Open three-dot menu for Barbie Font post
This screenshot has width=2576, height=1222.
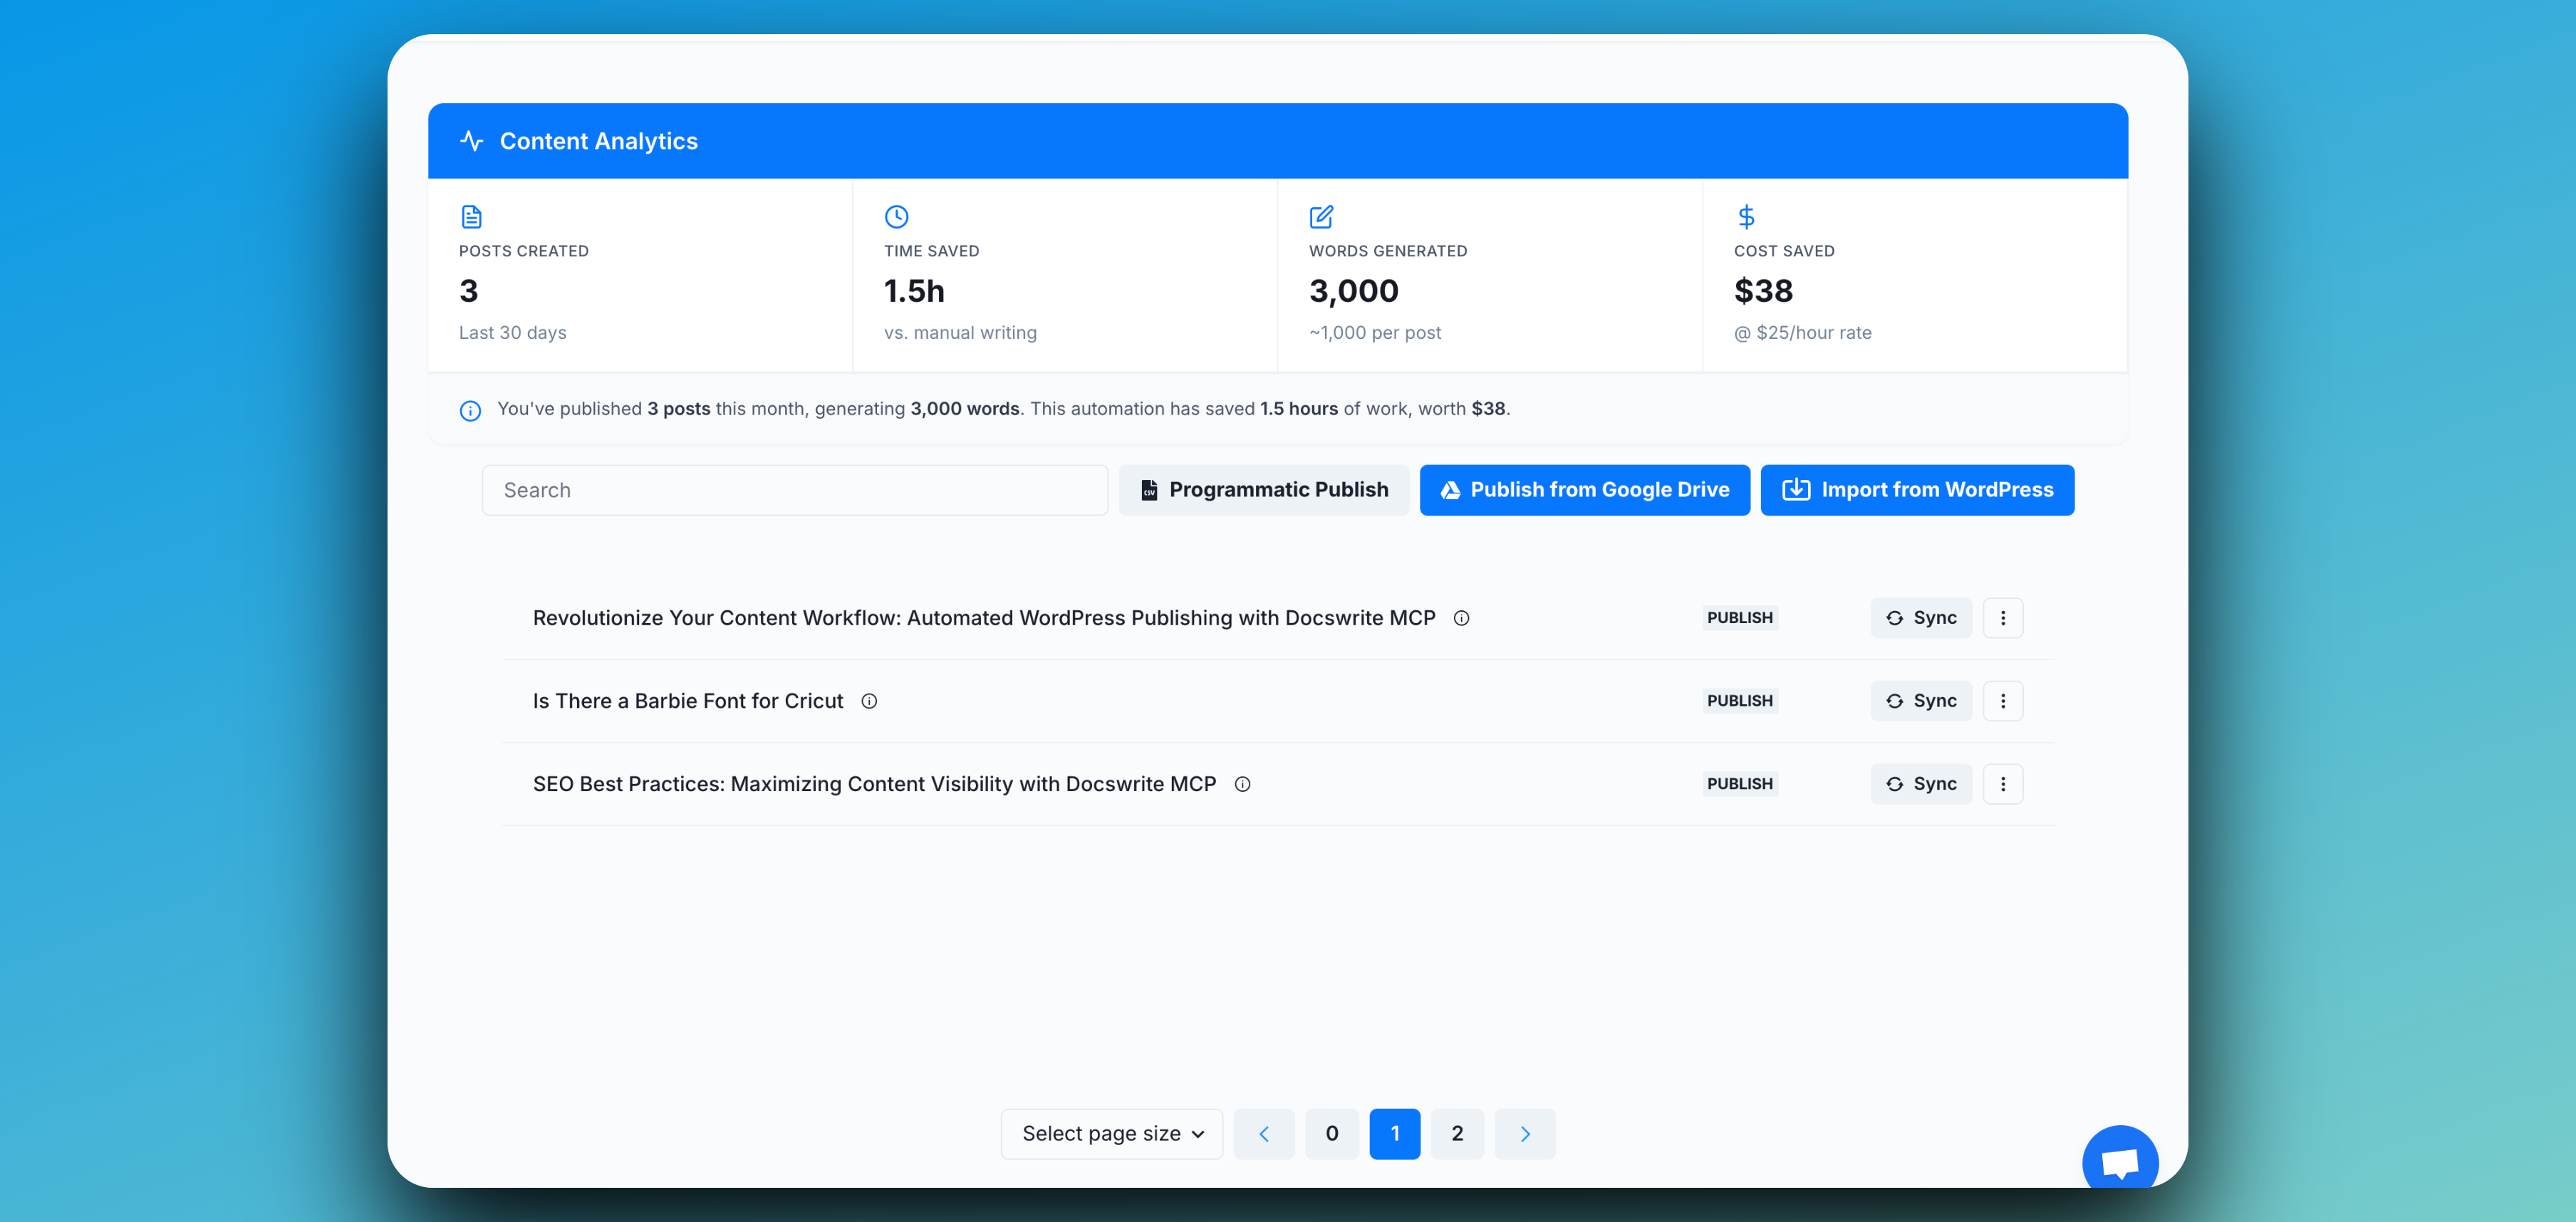tap(2002, 701)
